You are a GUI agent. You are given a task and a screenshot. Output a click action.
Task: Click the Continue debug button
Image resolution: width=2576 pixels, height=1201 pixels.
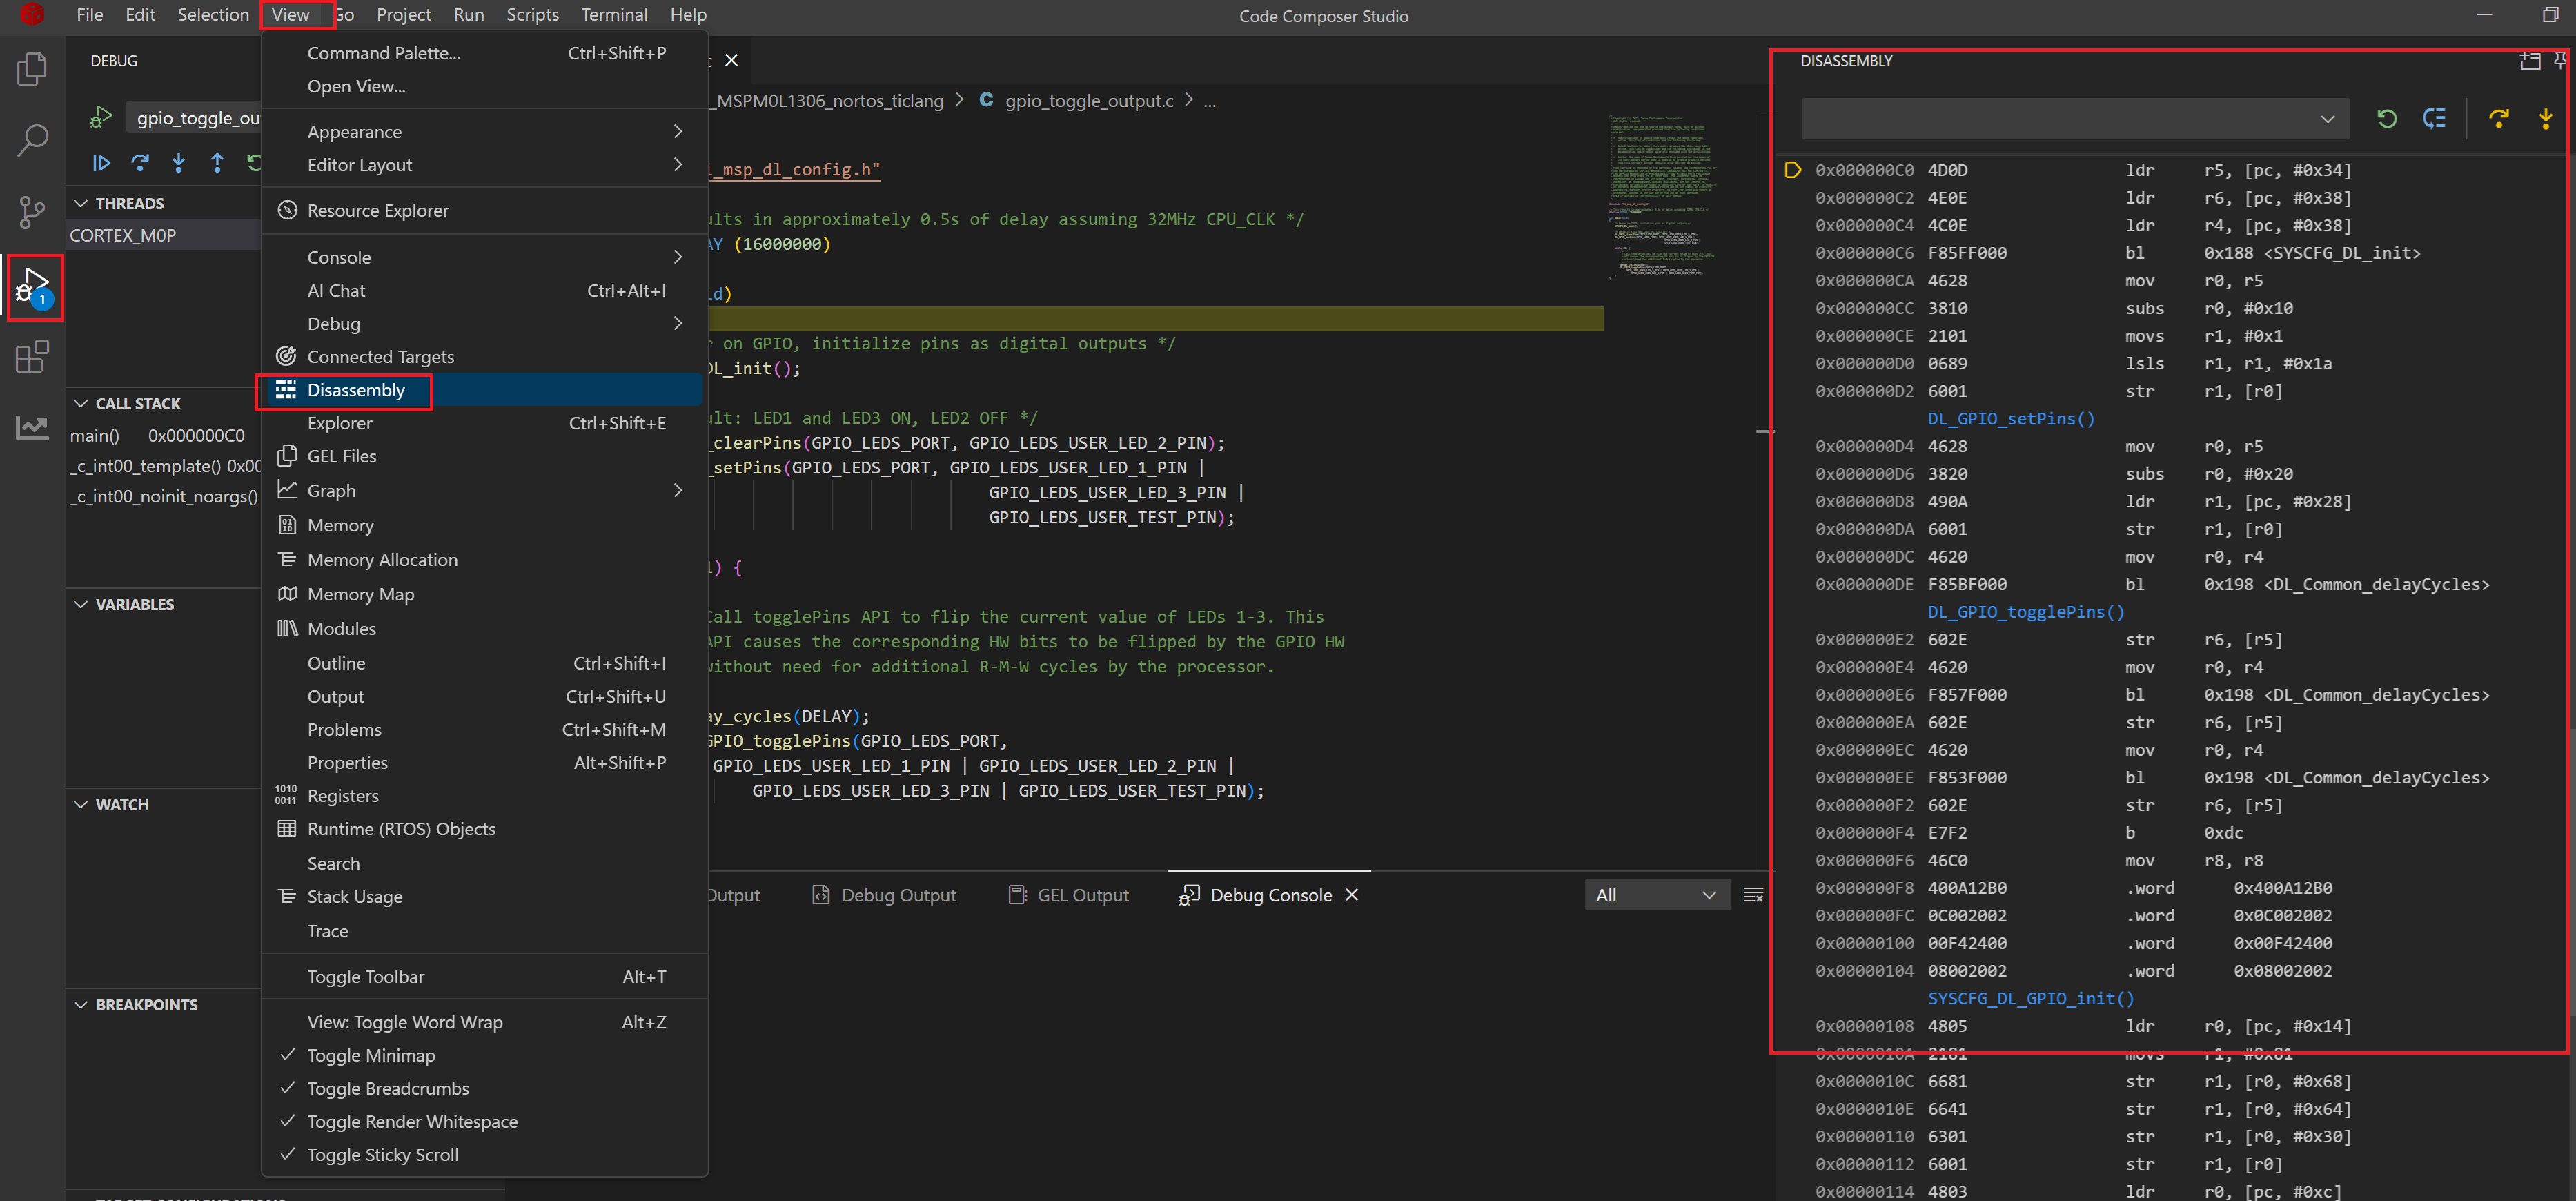101,163
